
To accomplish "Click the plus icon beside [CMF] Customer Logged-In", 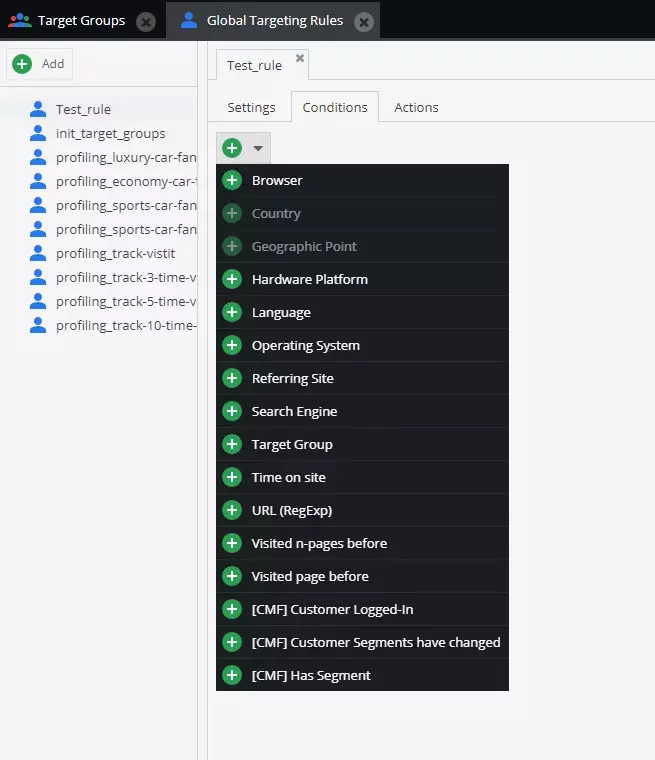I will pos(232,609).
